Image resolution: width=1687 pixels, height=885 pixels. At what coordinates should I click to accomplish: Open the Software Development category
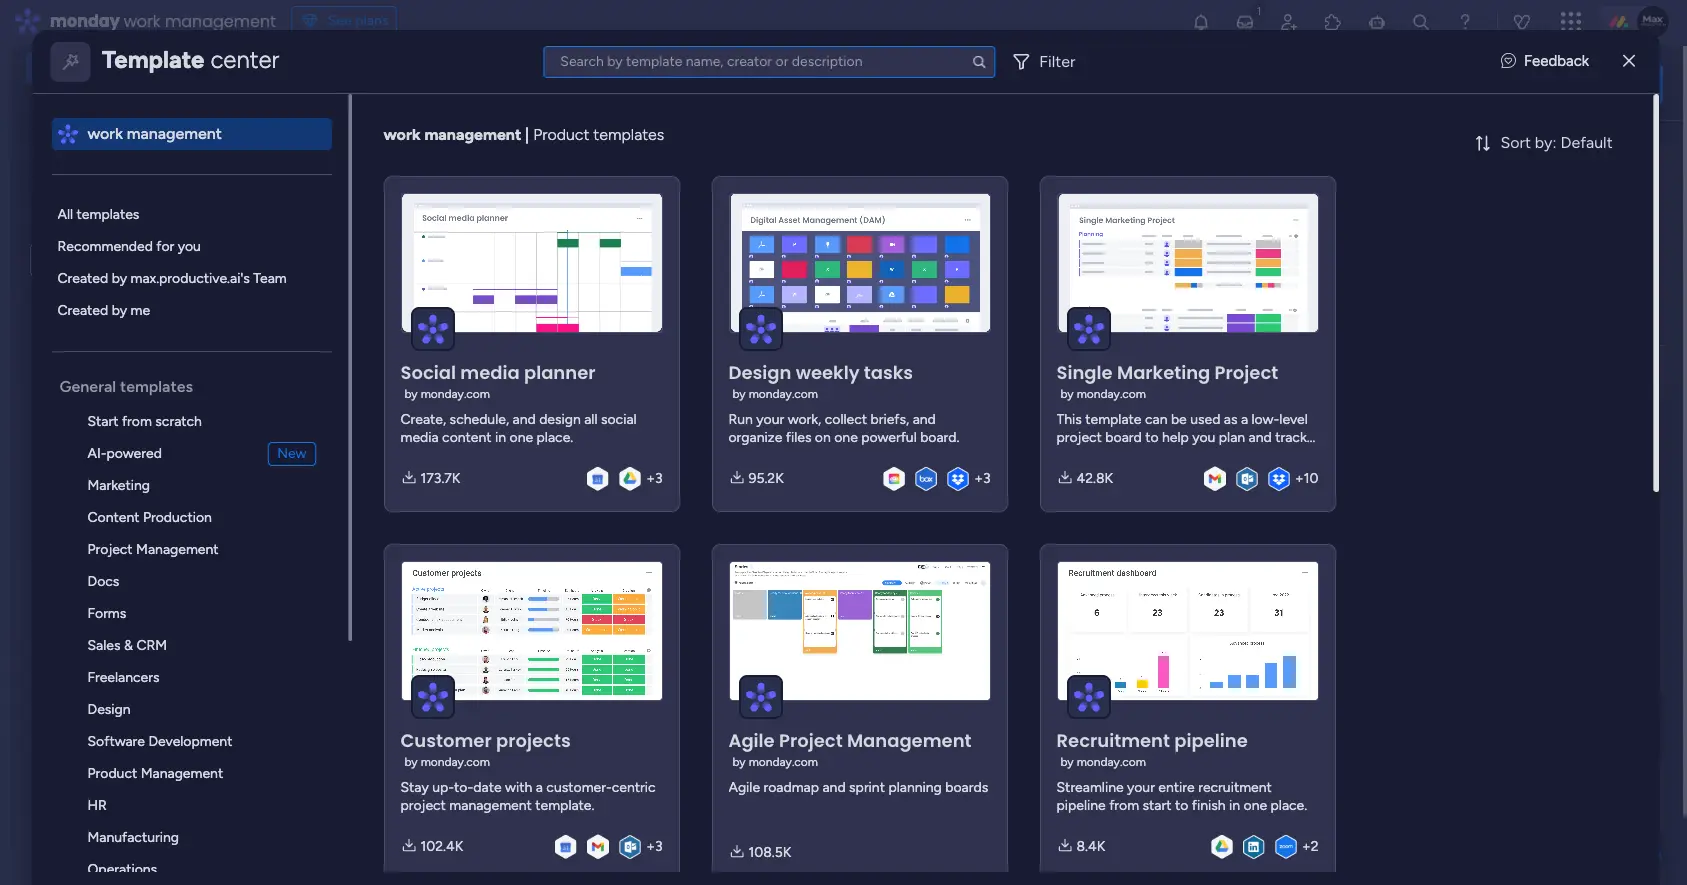tap(159, 741)
